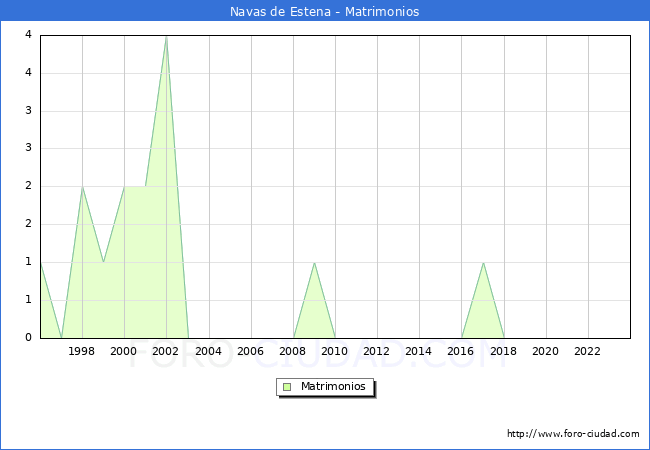Click the 'Matrimonios' legend label

333,387
